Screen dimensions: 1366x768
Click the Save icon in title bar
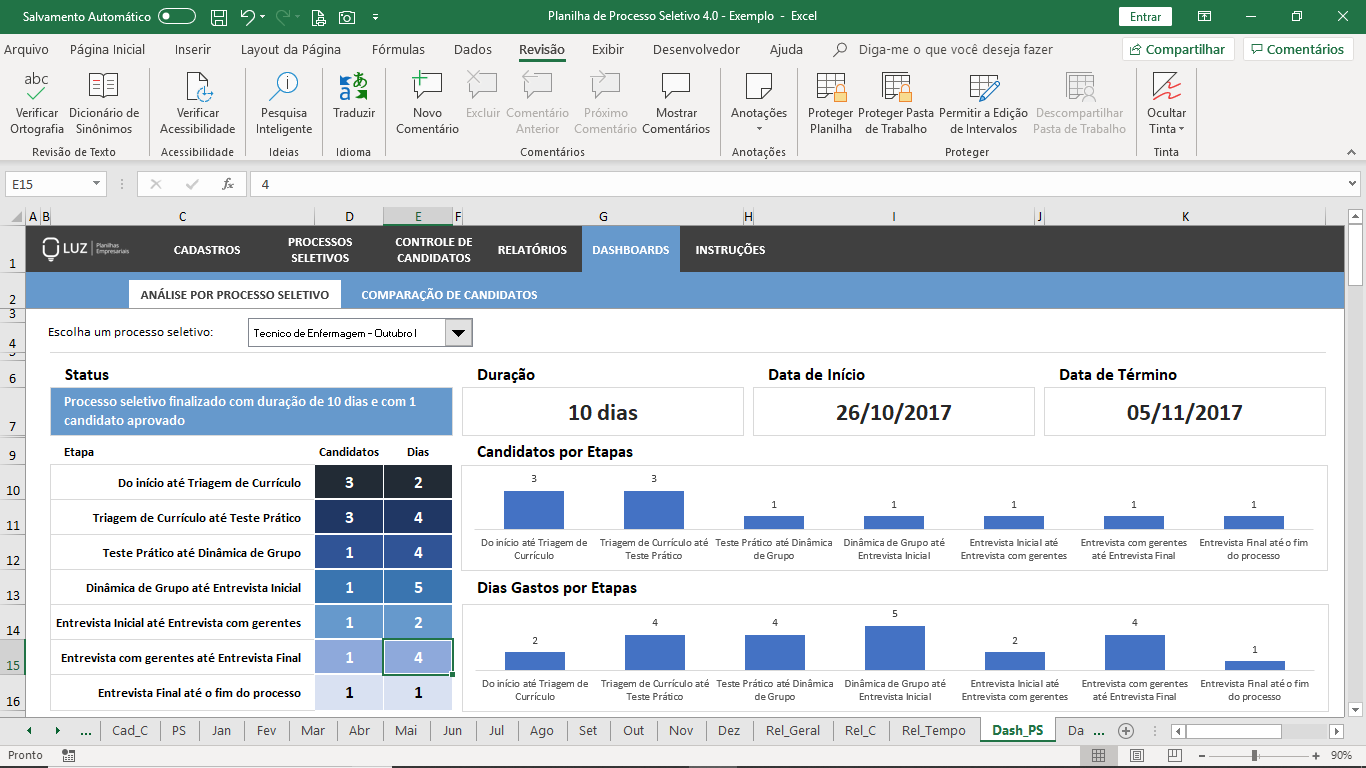click(x=219, y=17)
